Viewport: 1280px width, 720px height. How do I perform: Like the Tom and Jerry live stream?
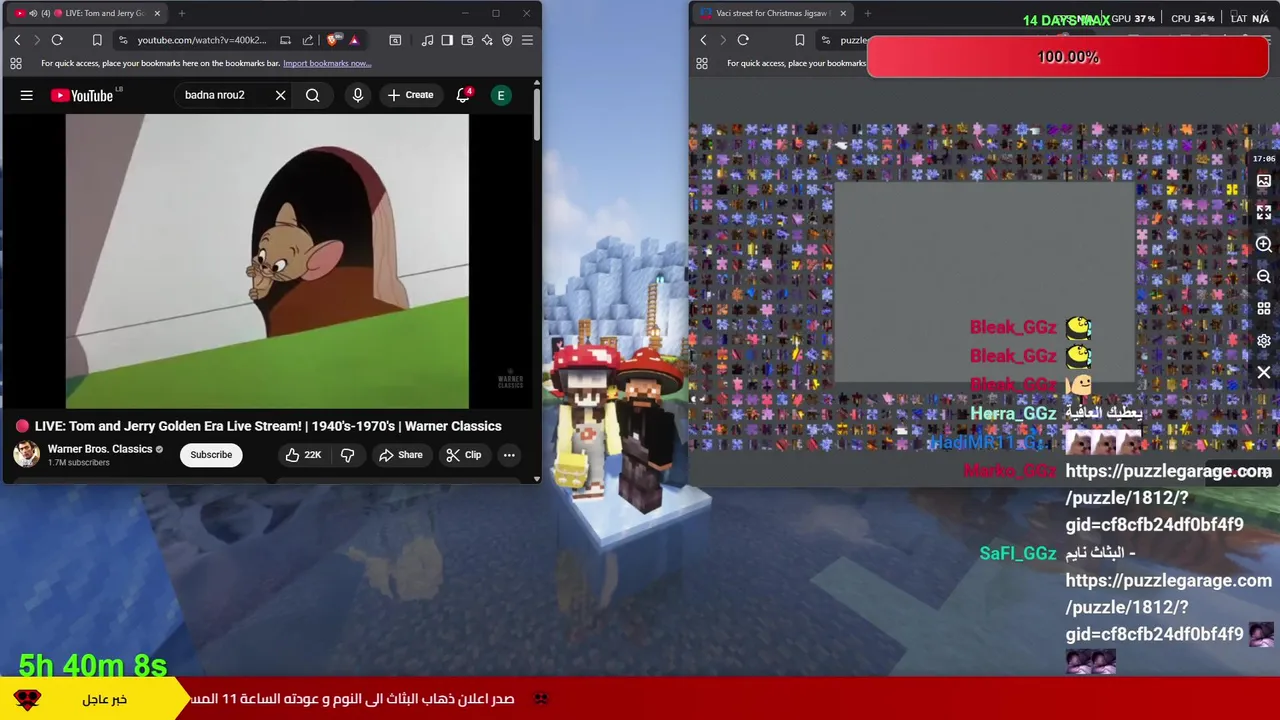[303, 455]
